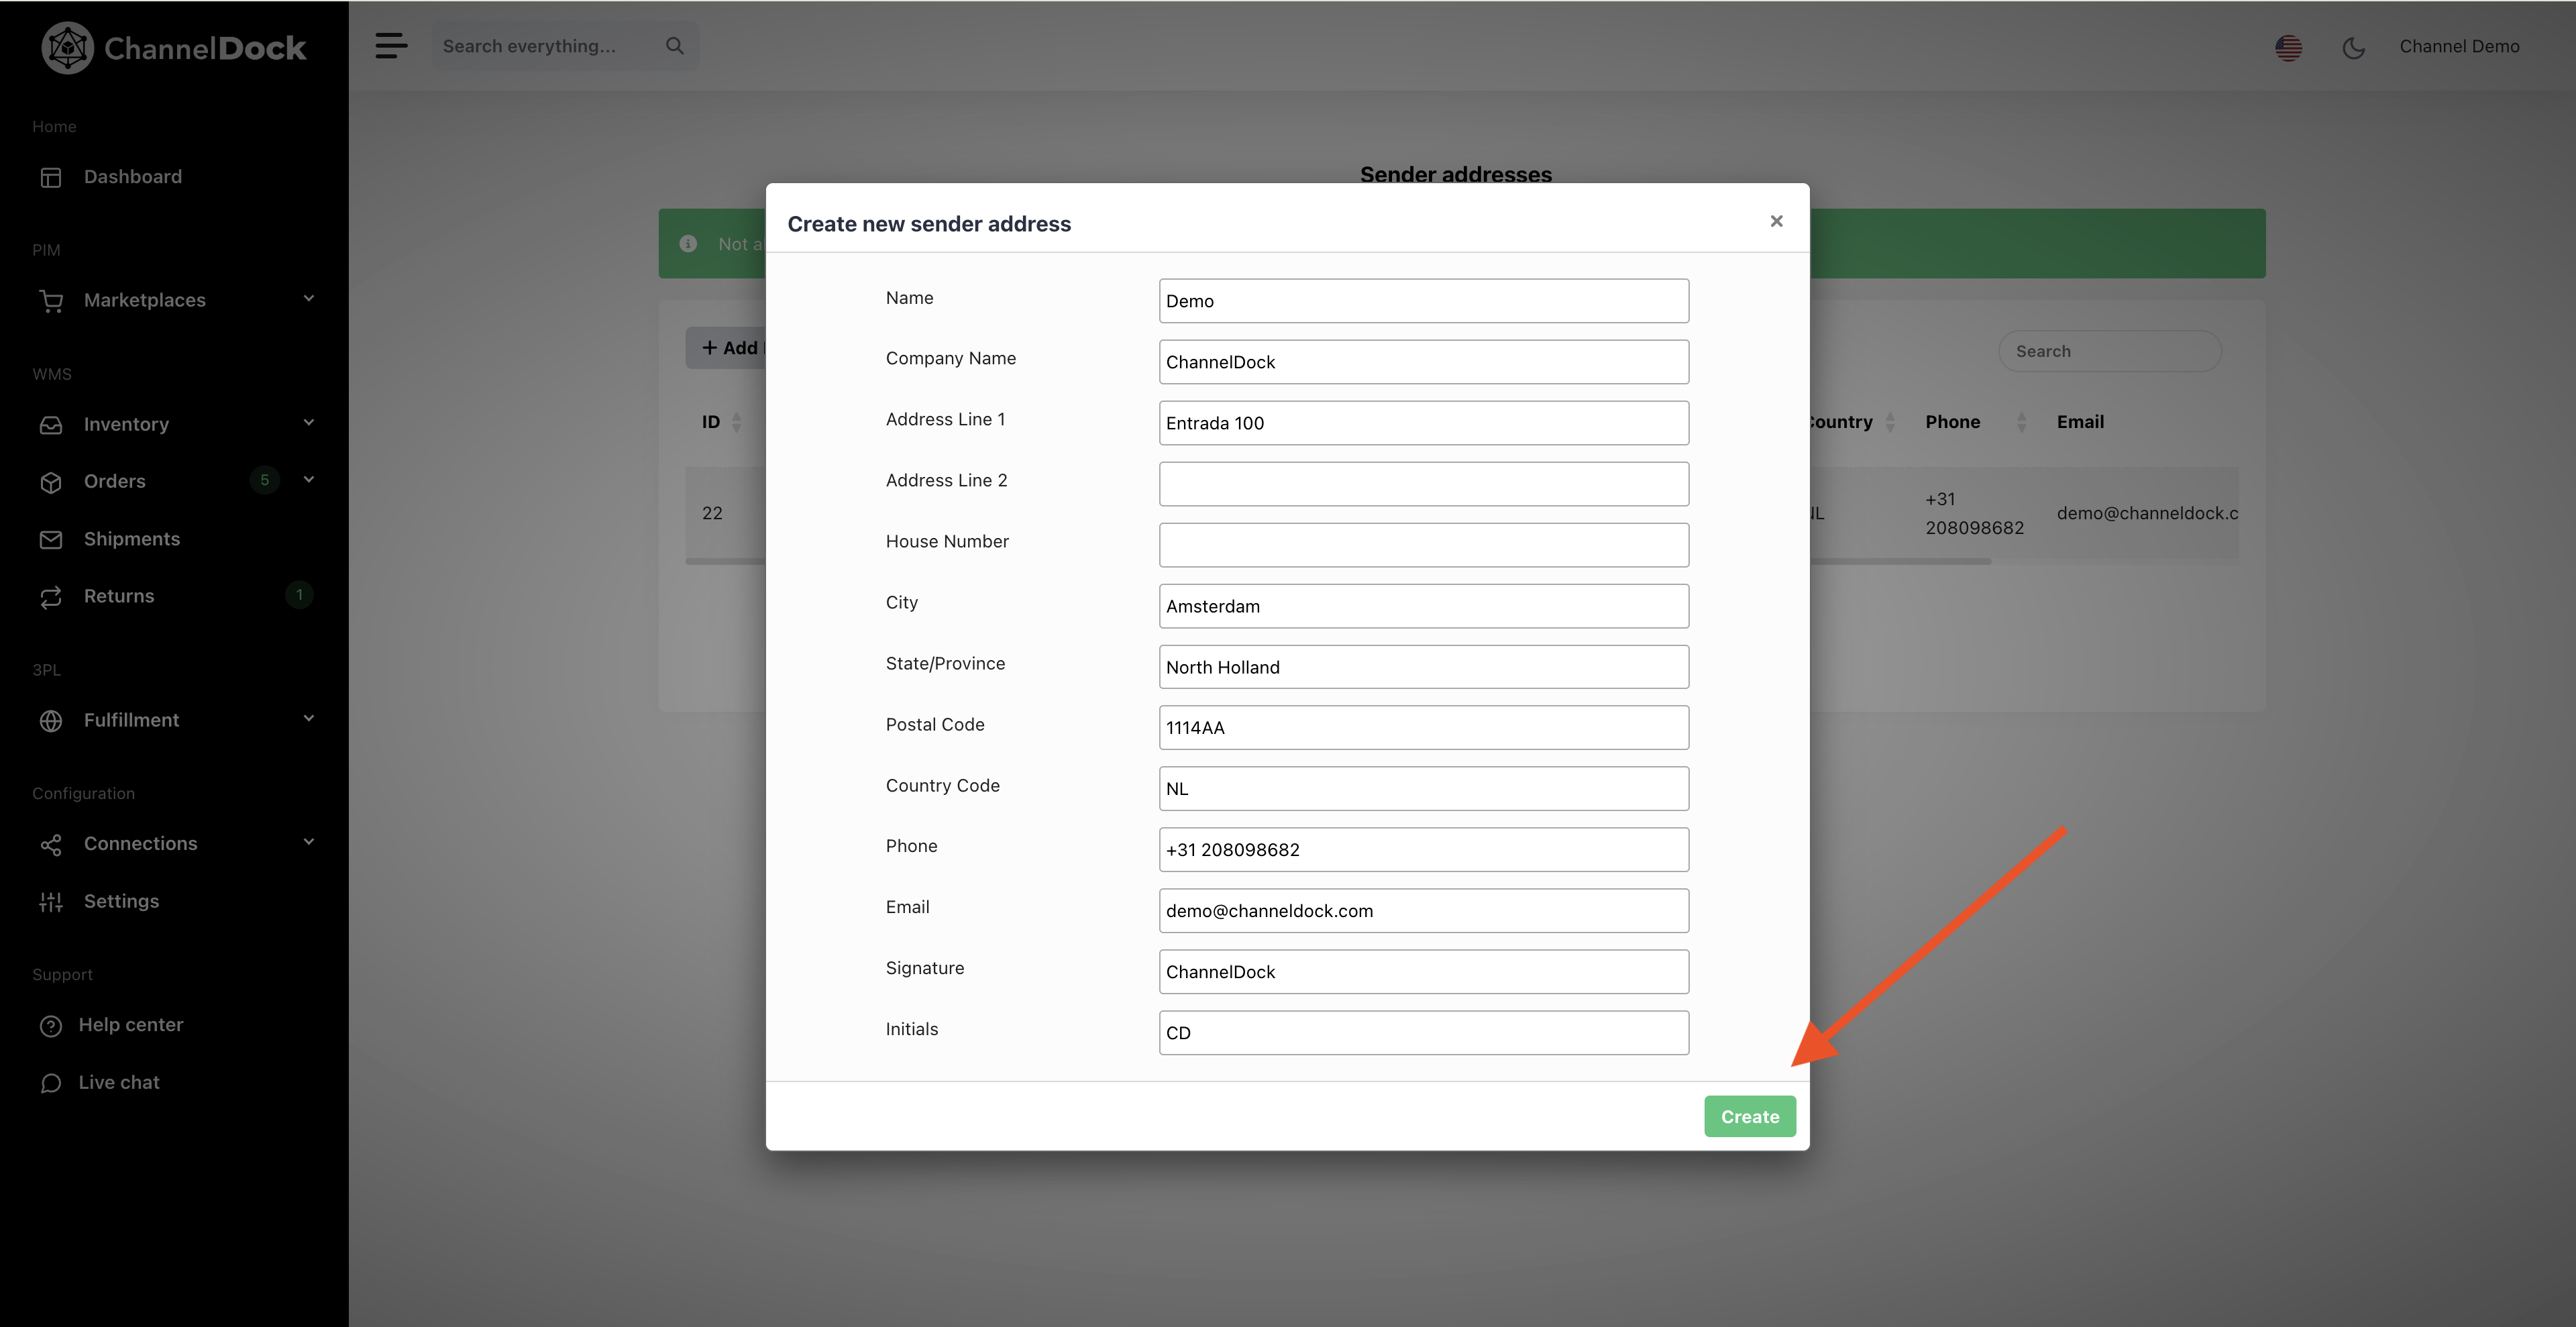Image resolution: width=2576 pixels, height=1327 pixels.
Task: Click the Country Code input field
Action: click(x=1423, y=789)
